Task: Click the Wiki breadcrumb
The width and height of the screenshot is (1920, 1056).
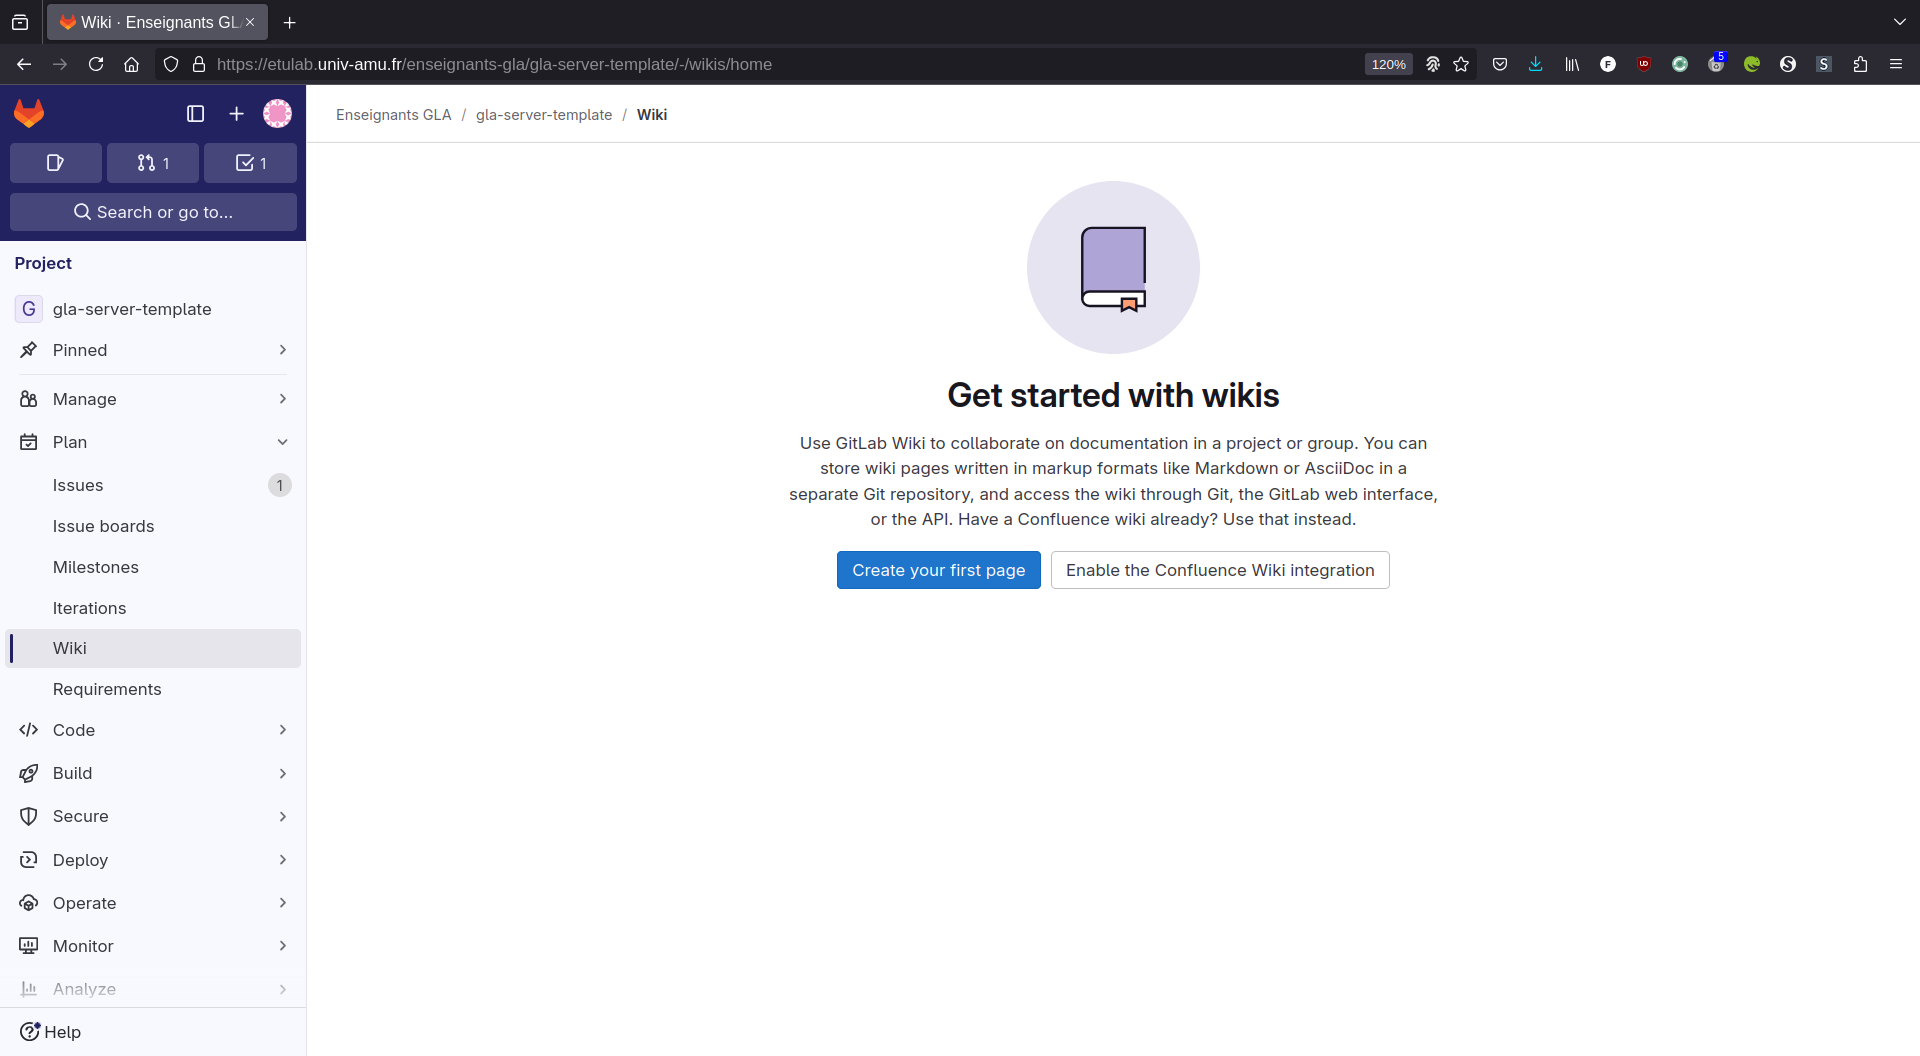Action: click(652, 115)
